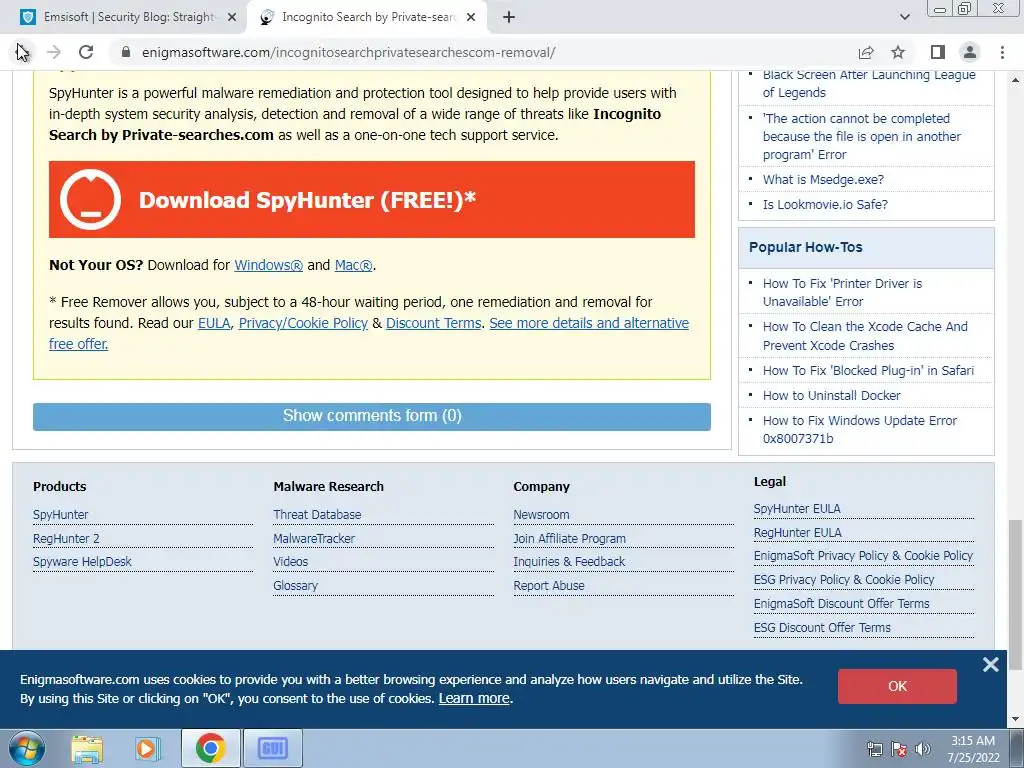
Task: Click the SpyHunter logo circle icon
Action: coord(90,200)
